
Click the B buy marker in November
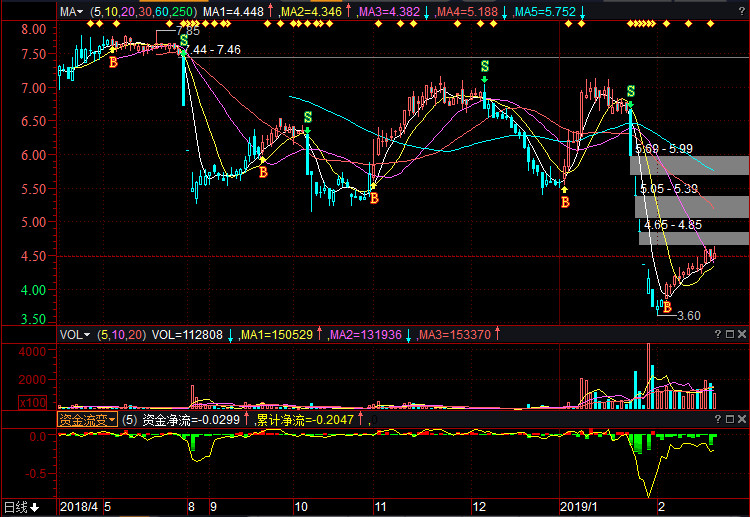374,198
